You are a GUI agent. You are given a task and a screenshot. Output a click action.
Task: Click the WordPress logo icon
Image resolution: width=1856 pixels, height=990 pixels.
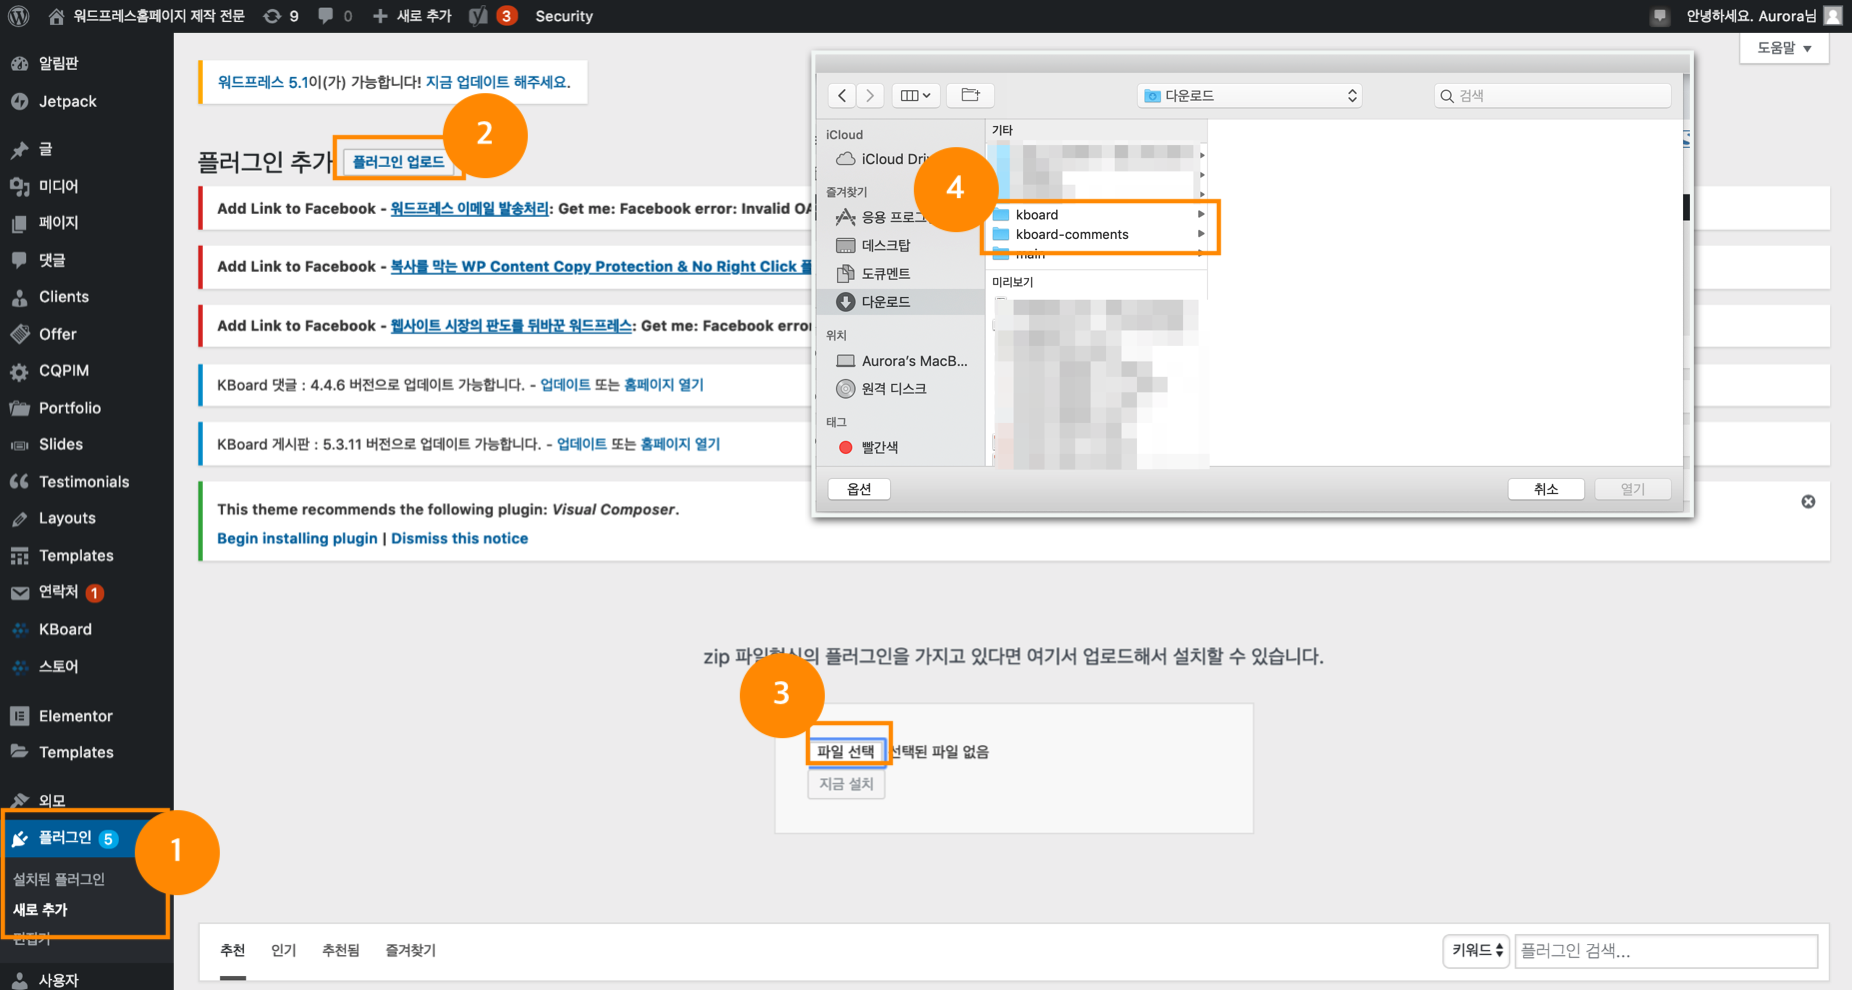(x=18, y=16)
